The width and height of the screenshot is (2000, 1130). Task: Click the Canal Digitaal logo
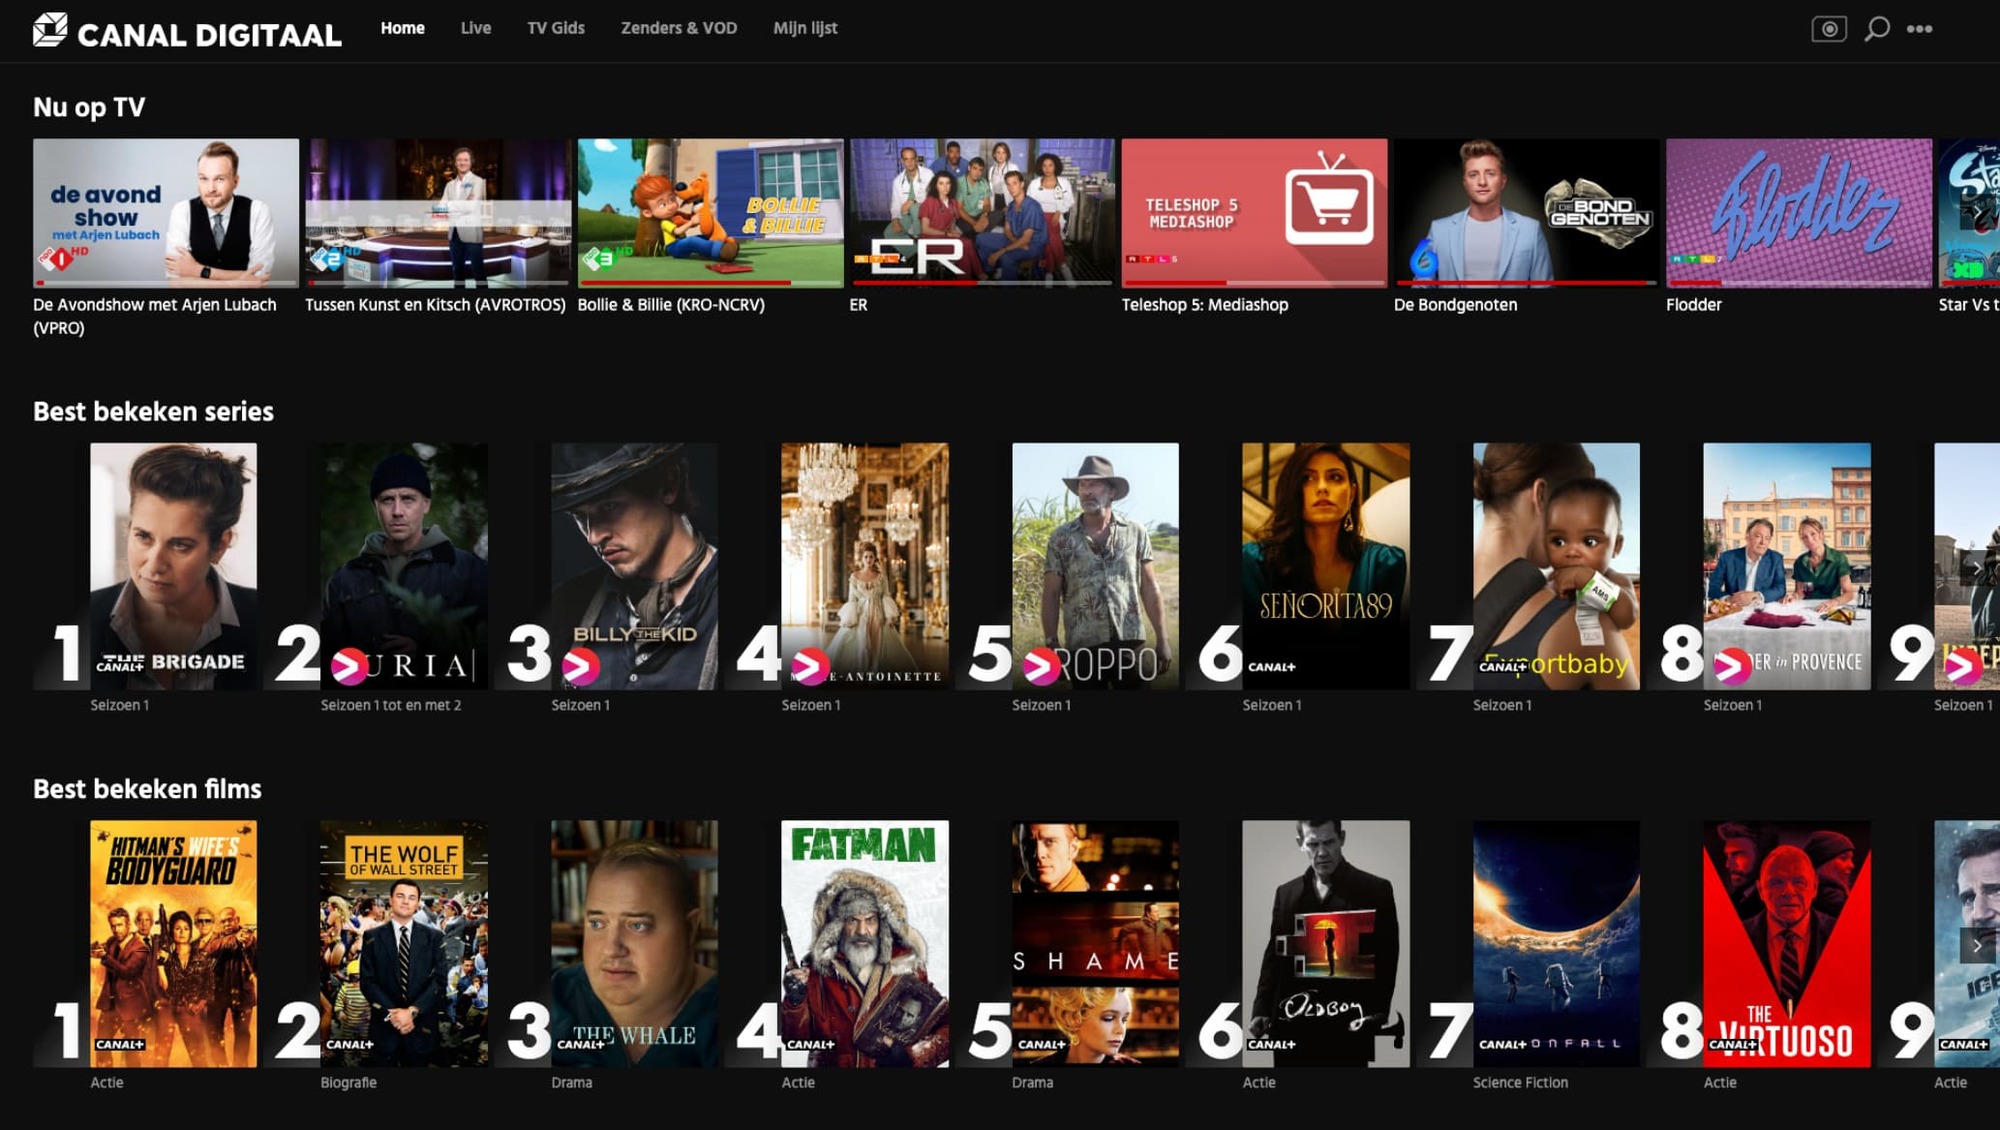(187, 31)
